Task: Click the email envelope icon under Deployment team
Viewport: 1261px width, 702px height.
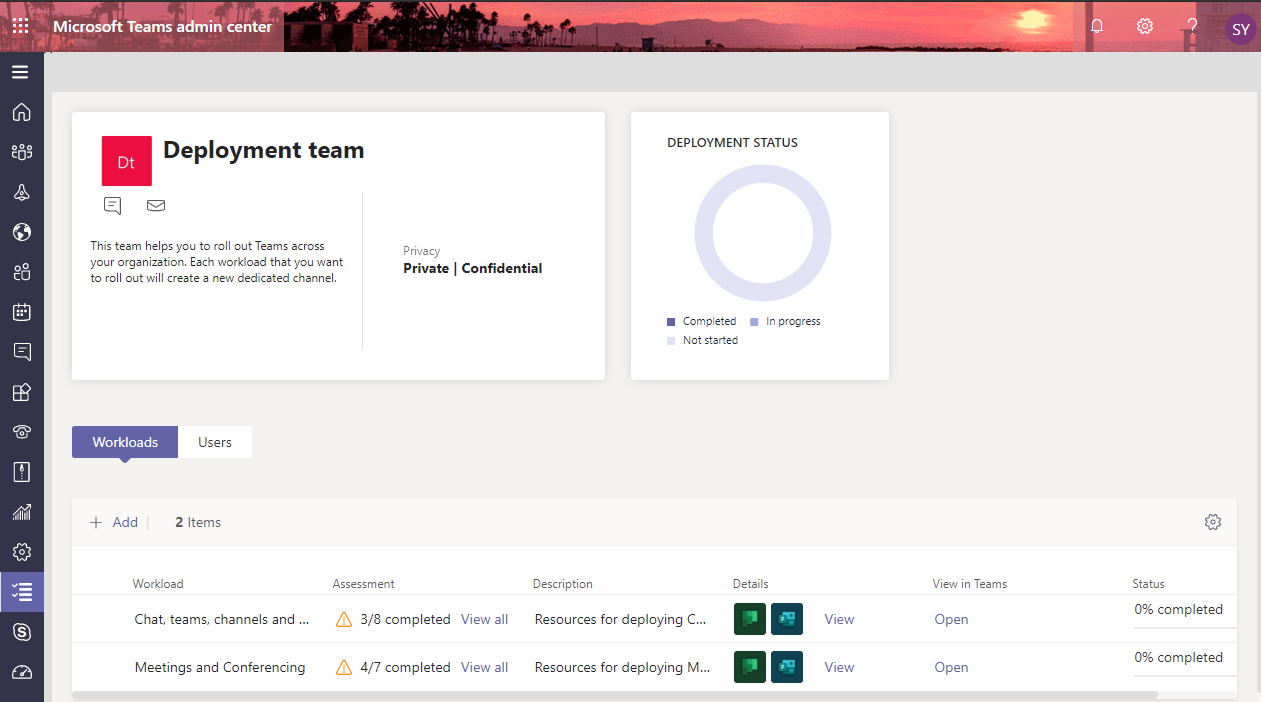Action: point(156,206)
